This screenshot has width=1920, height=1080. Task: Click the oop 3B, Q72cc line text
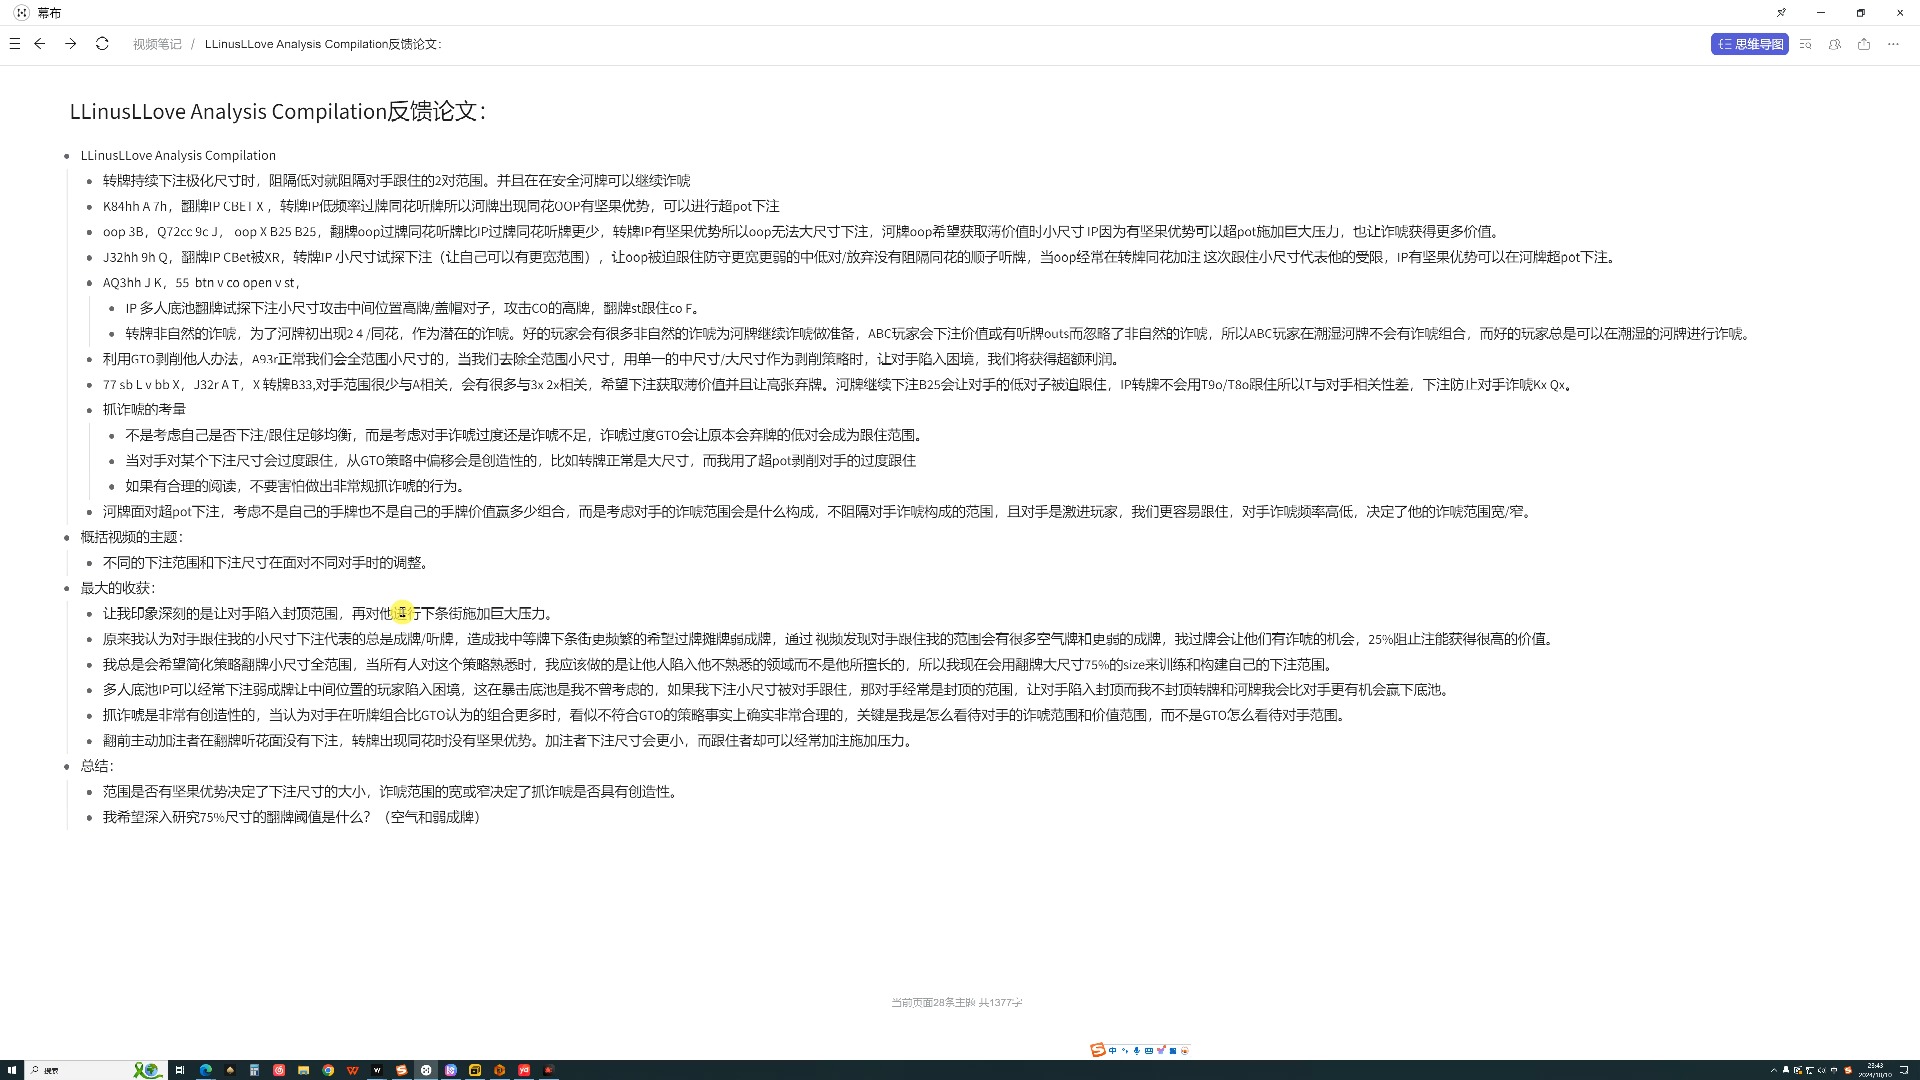(x=802, y=231)
